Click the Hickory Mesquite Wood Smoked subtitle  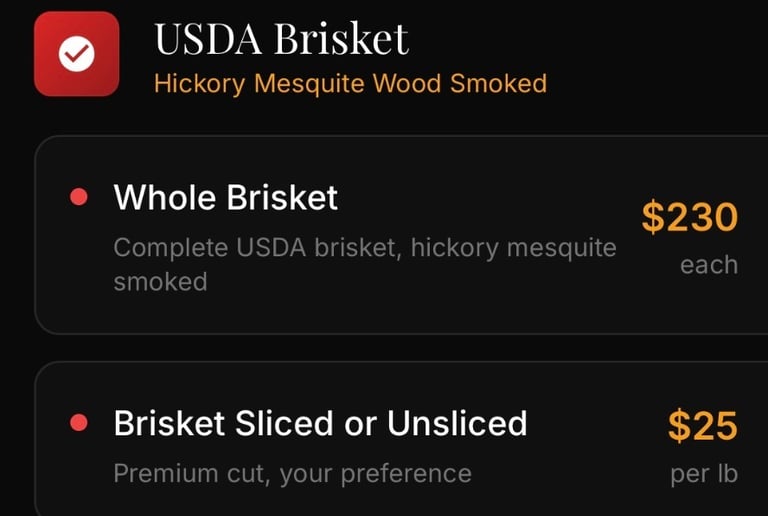click(350, 83)
